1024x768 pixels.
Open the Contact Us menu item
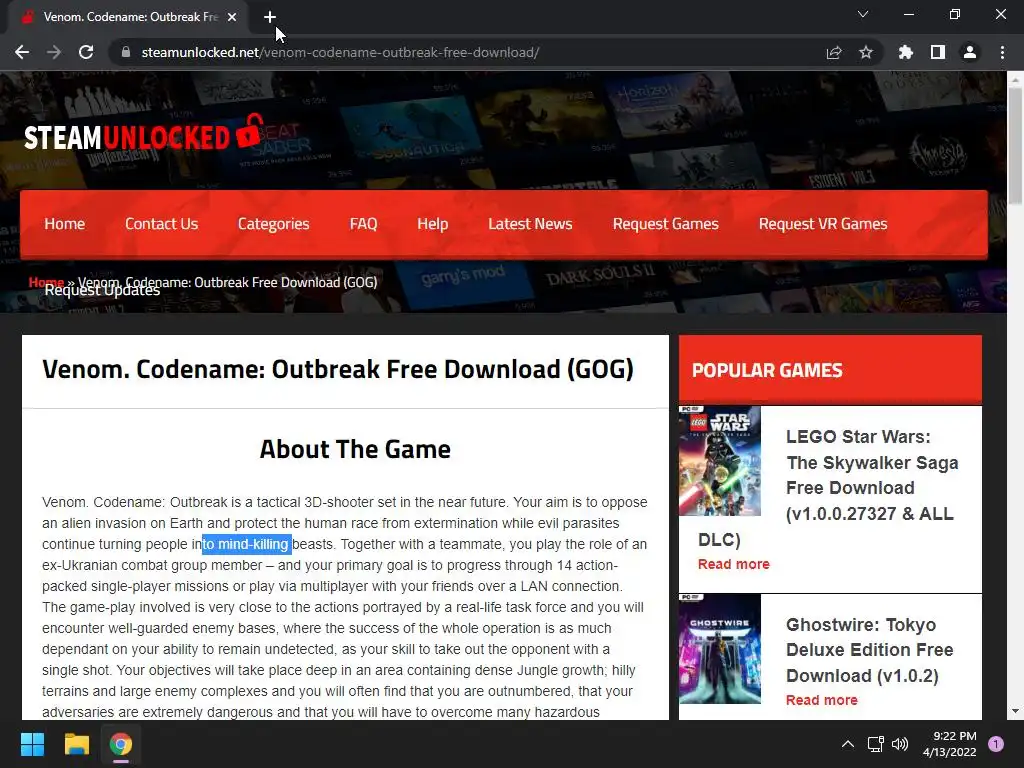[x=161, y=224]
